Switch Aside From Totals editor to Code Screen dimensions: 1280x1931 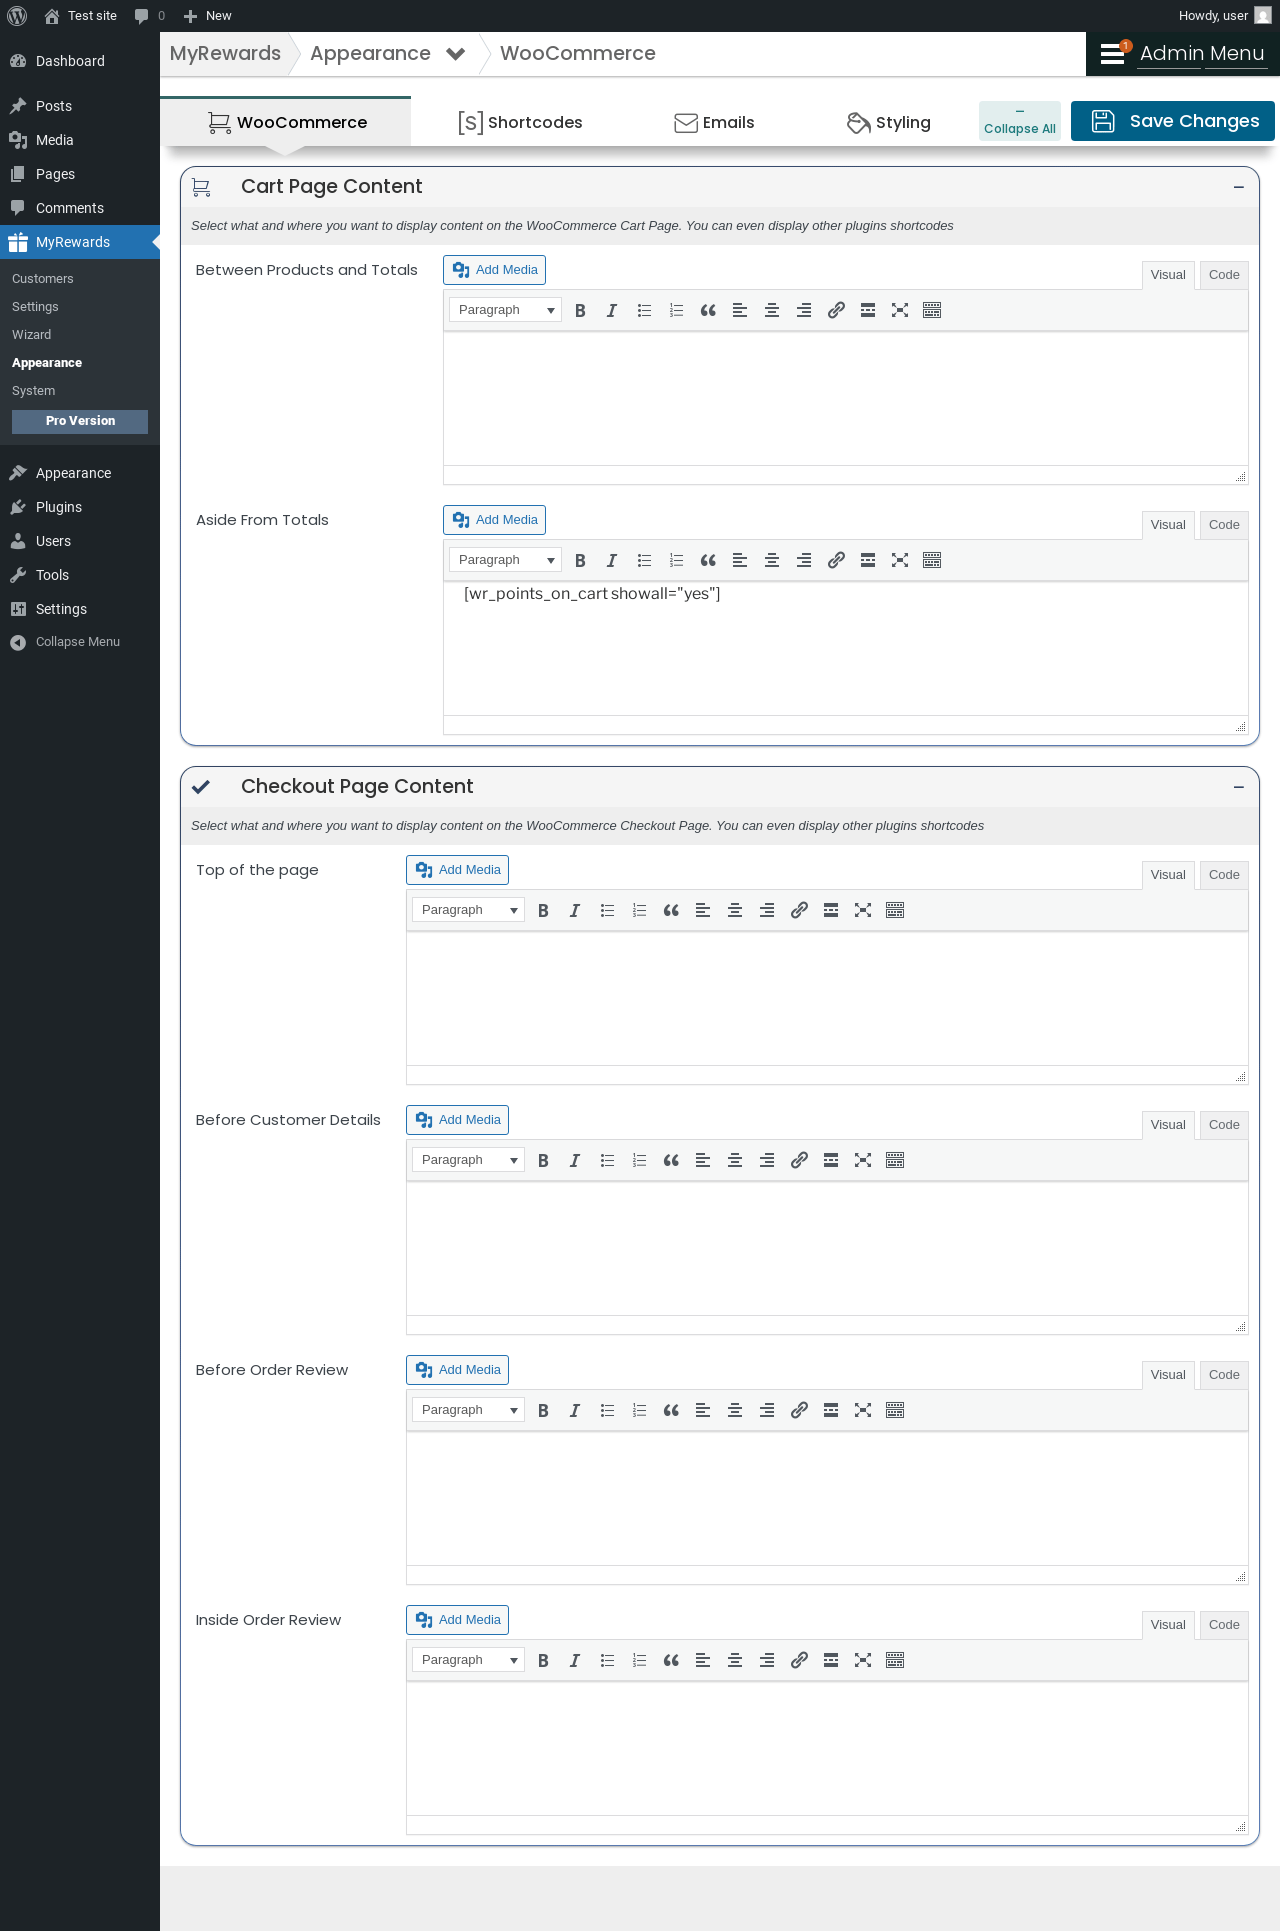point(1224,525)
